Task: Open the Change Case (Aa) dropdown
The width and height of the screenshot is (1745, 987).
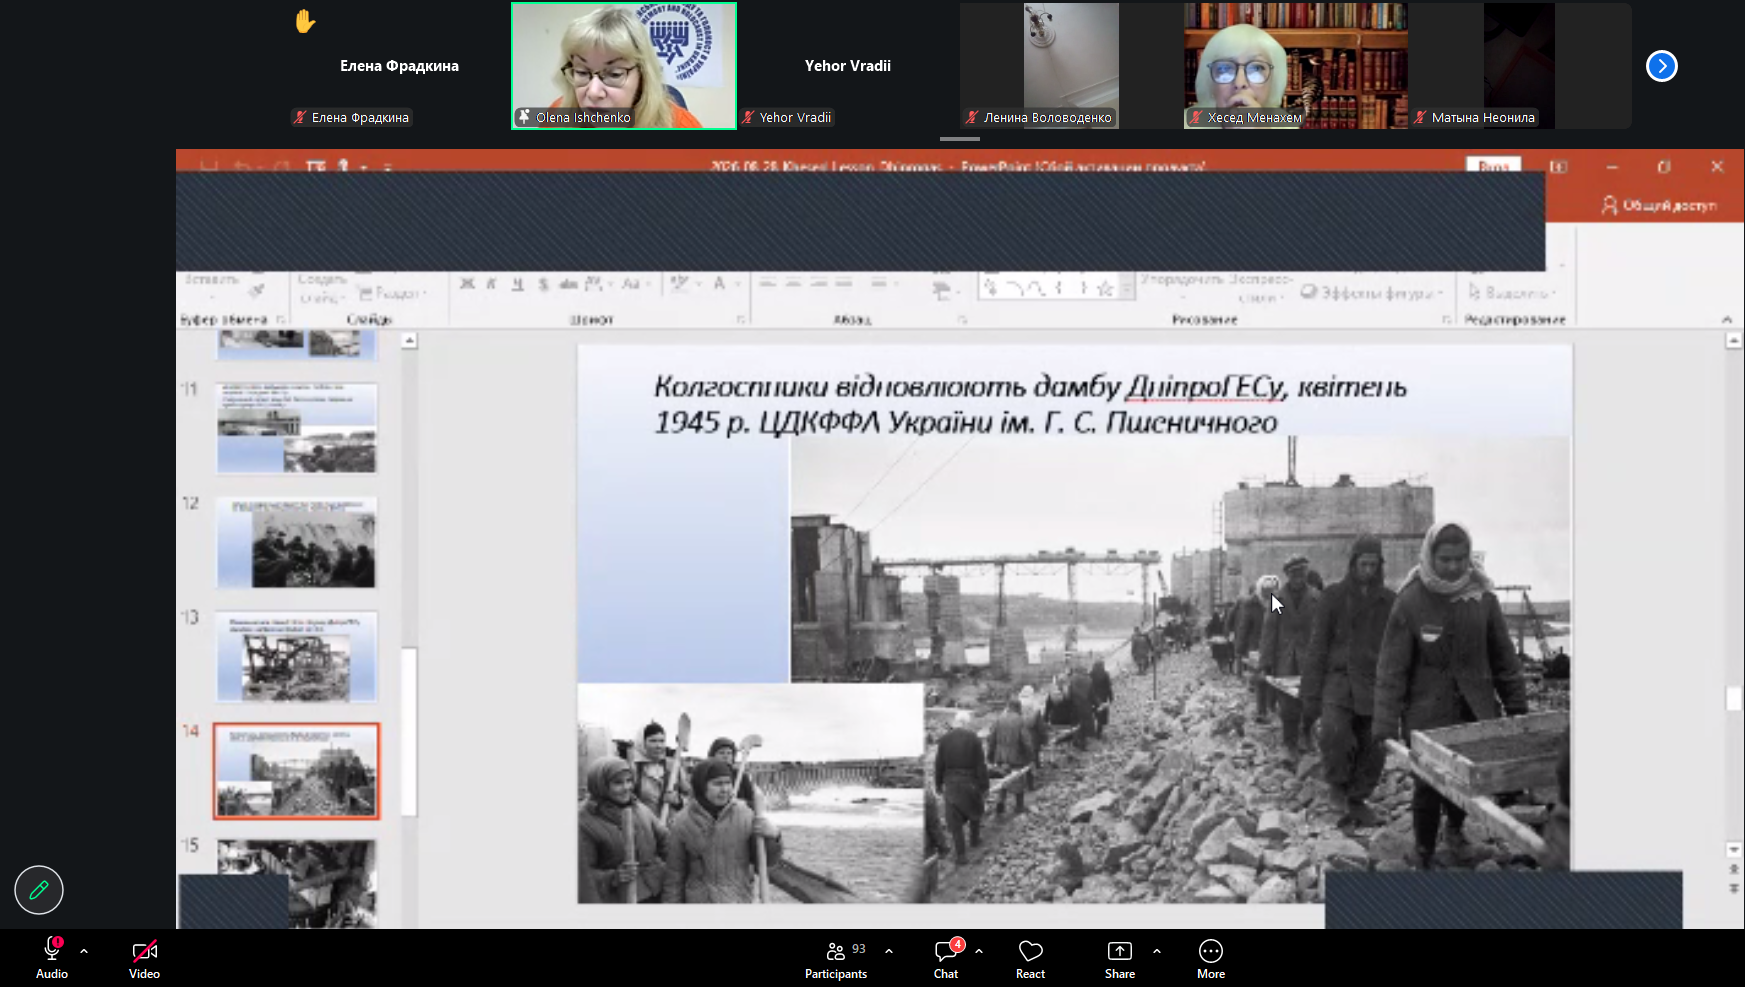Action: click(634, 284)
